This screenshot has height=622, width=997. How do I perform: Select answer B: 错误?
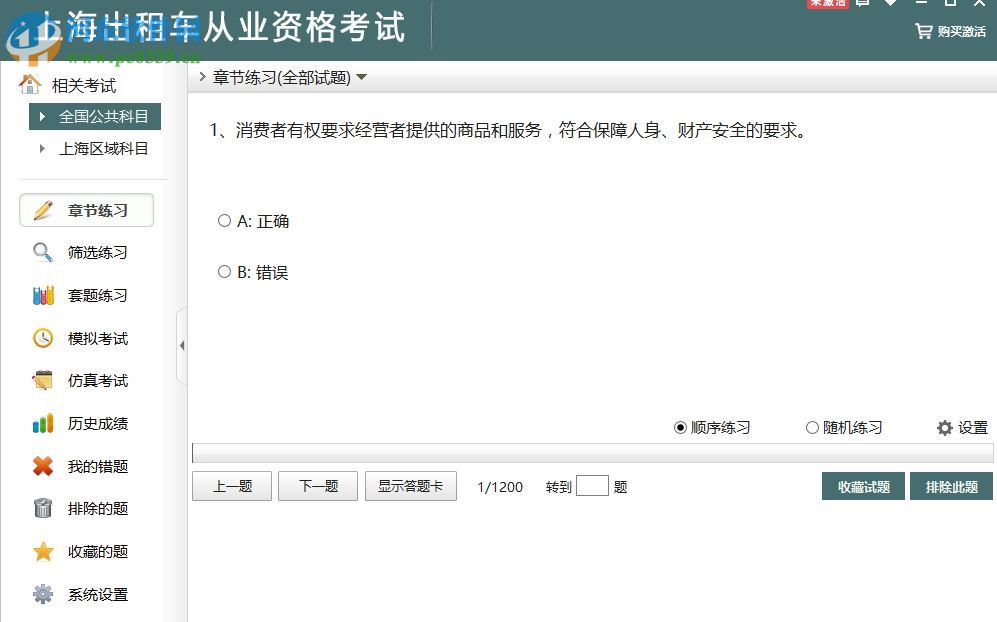coord(224,271)
